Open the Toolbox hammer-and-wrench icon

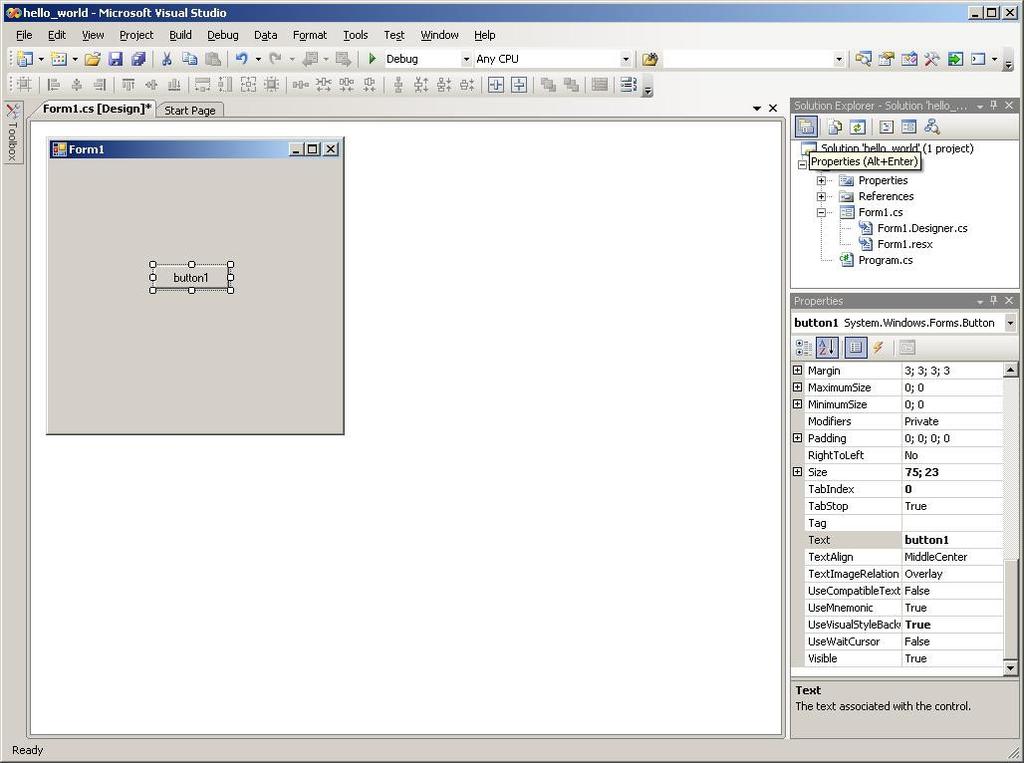coord(931,59)
